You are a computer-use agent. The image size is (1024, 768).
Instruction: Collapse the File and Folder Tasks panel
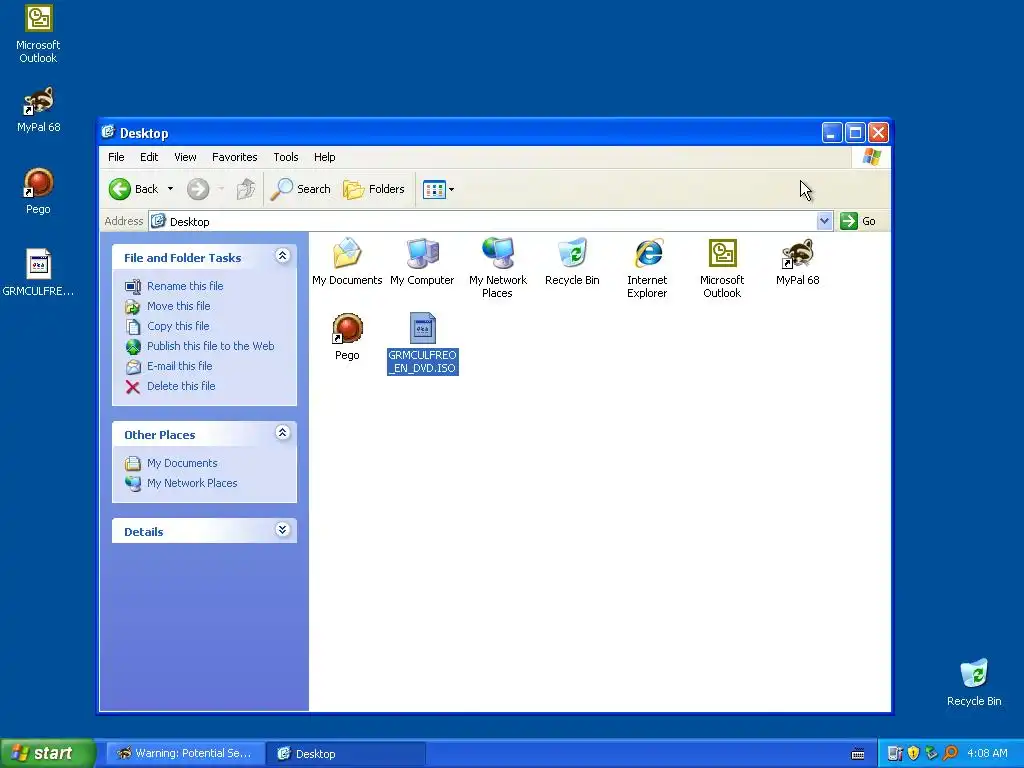pos(282,256)
